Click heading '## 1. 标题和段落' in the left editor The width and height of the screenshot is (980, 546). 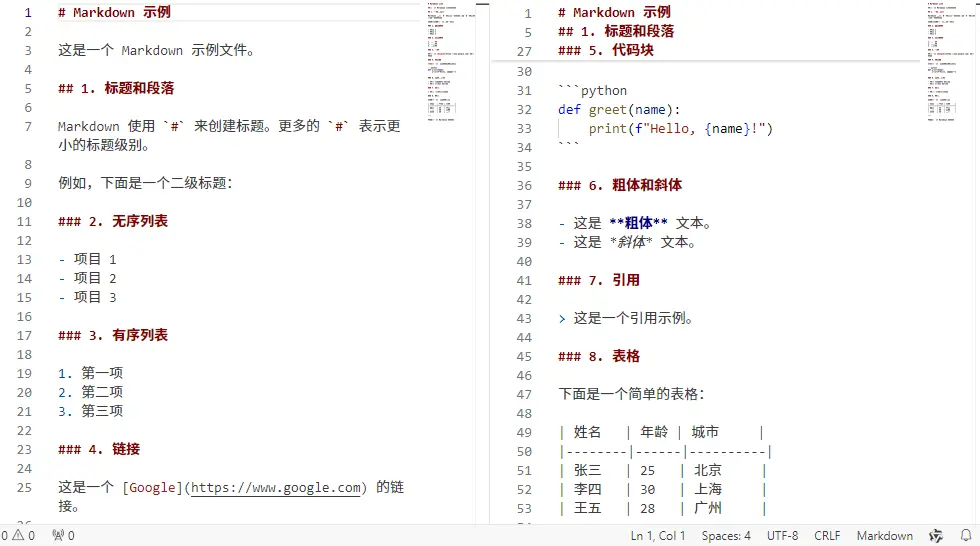[116, 89]
